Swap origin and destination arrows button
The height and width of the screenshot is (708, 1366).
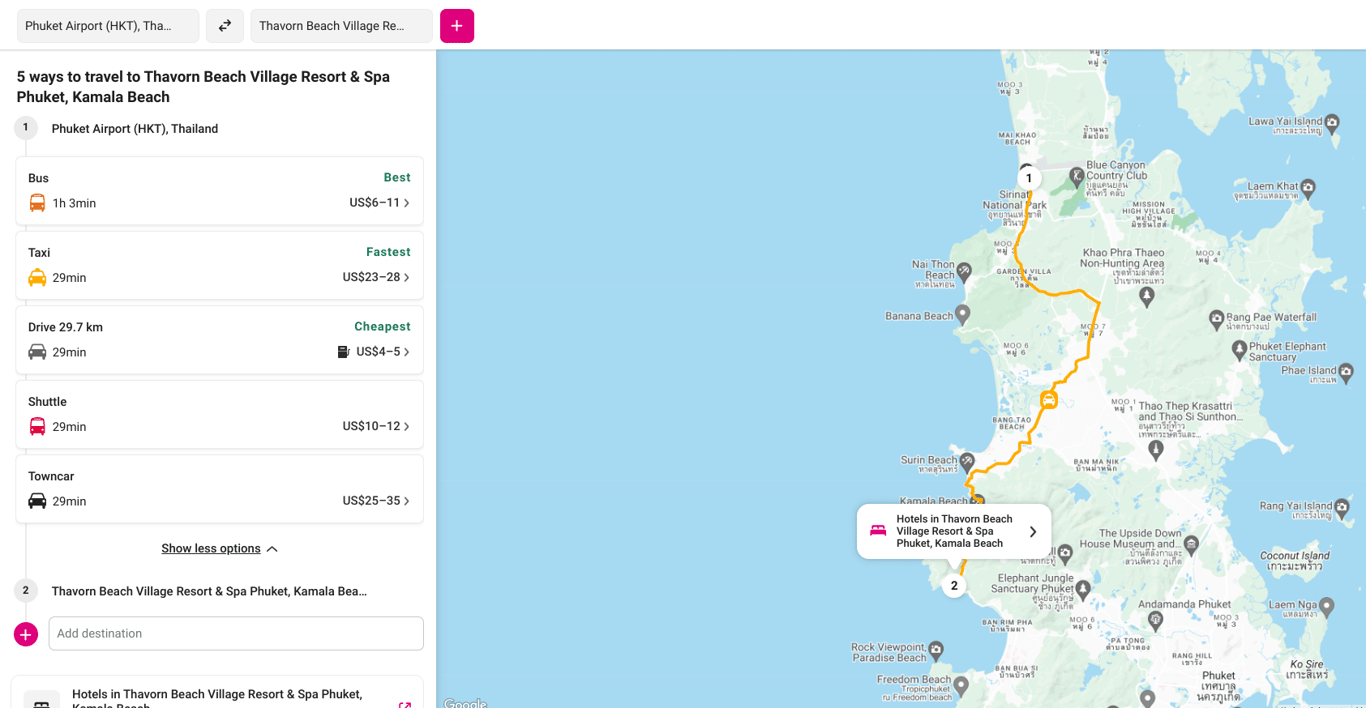tap(225, 26)
